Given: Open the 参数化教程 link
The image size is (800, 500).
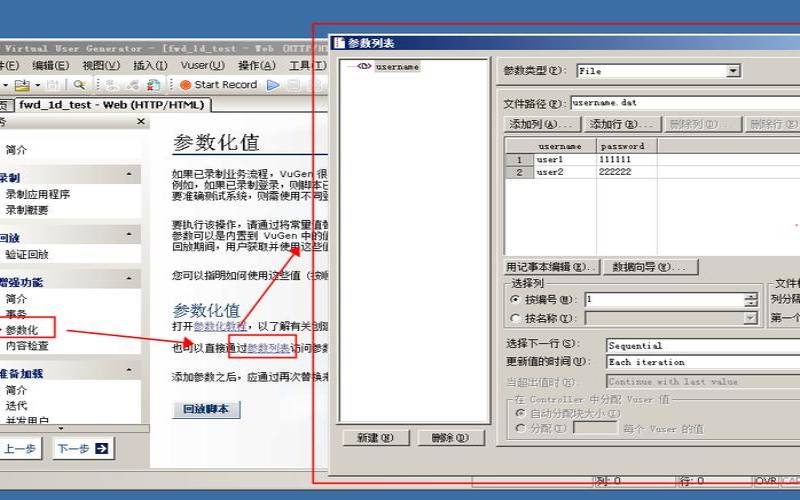Looking at the screenshot, I should [220, 326].
